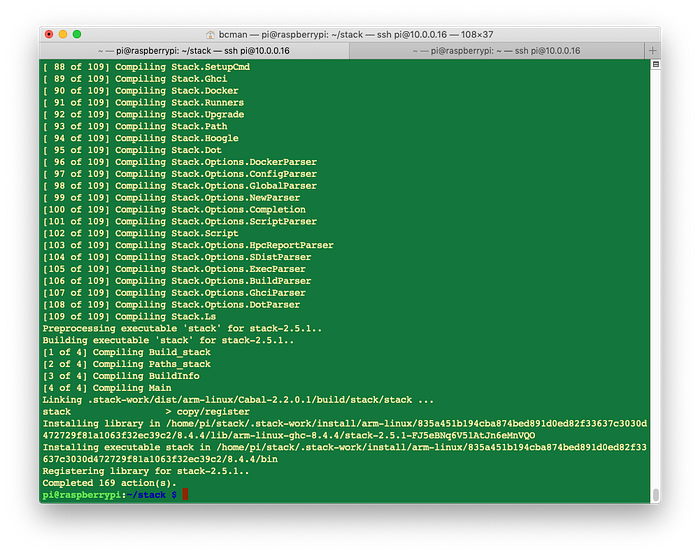Image resolution: width=700 pixels, height=555 pixels.
Task: Click the line 'Compiling Stack.Docker'
Action: (141, 91)
